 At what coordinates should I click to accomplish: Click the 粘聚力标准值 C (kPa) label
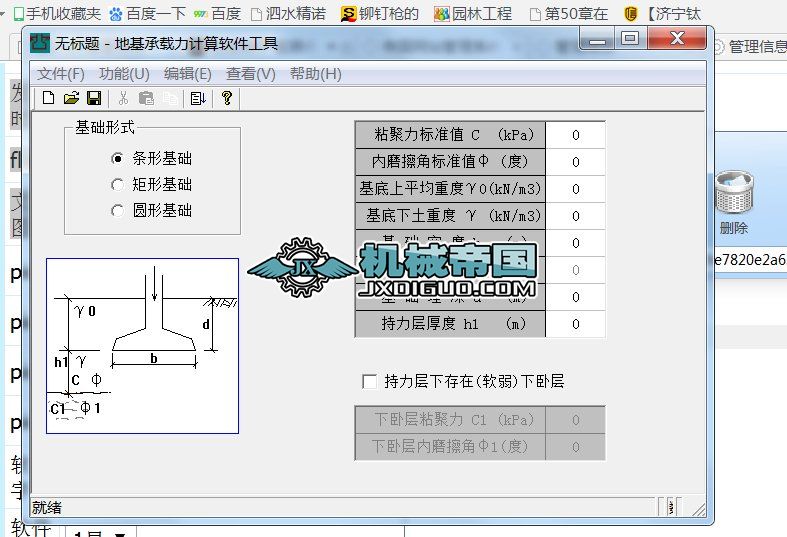[x=450, y=135]
